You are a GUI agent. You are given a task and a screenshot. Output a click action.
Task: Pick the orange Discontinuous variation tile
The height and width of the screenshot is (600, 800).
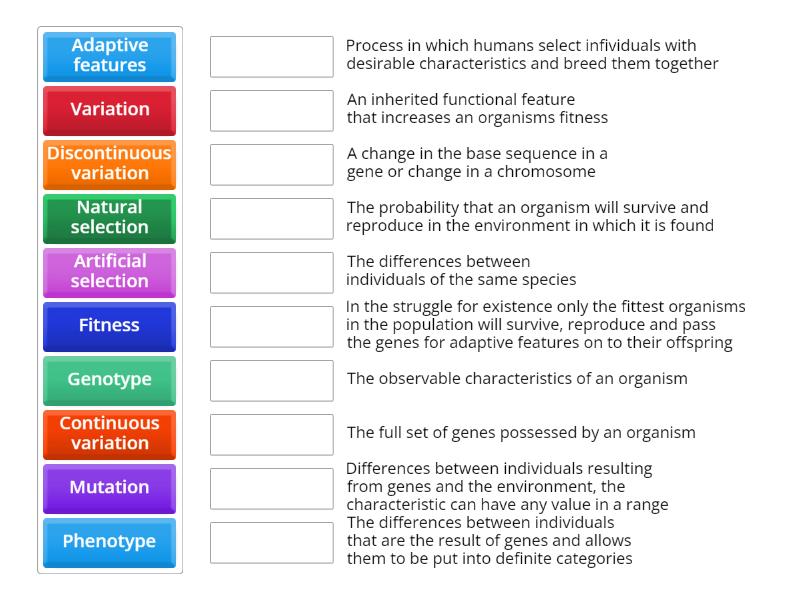[x=110, y=164]
